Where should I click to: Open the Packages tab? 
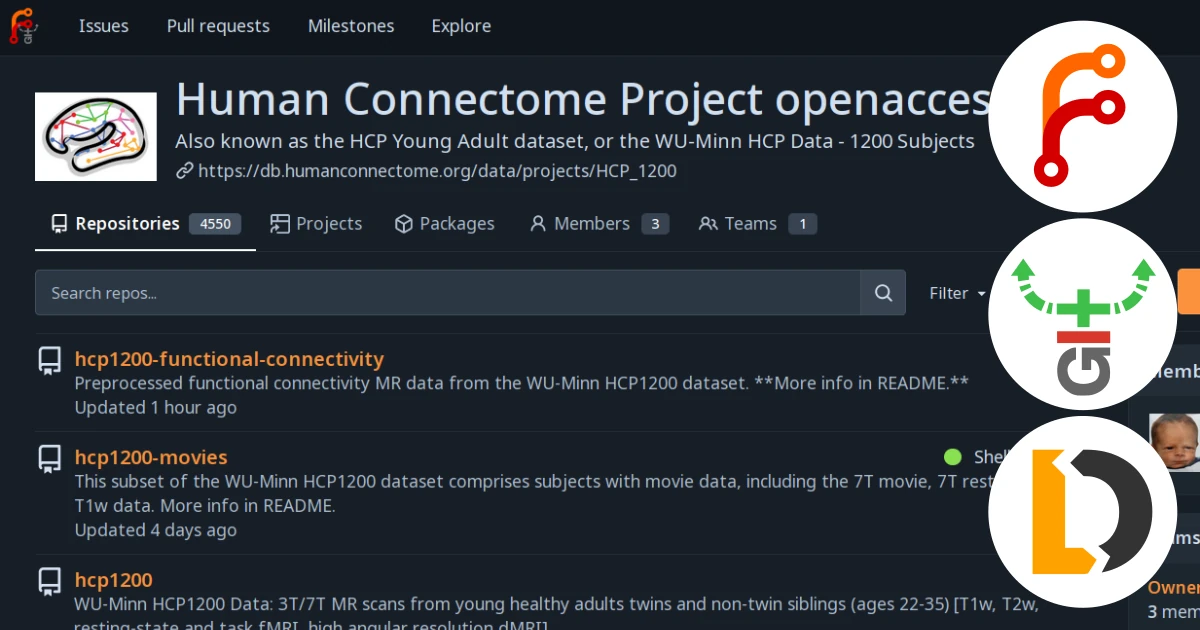444,224
